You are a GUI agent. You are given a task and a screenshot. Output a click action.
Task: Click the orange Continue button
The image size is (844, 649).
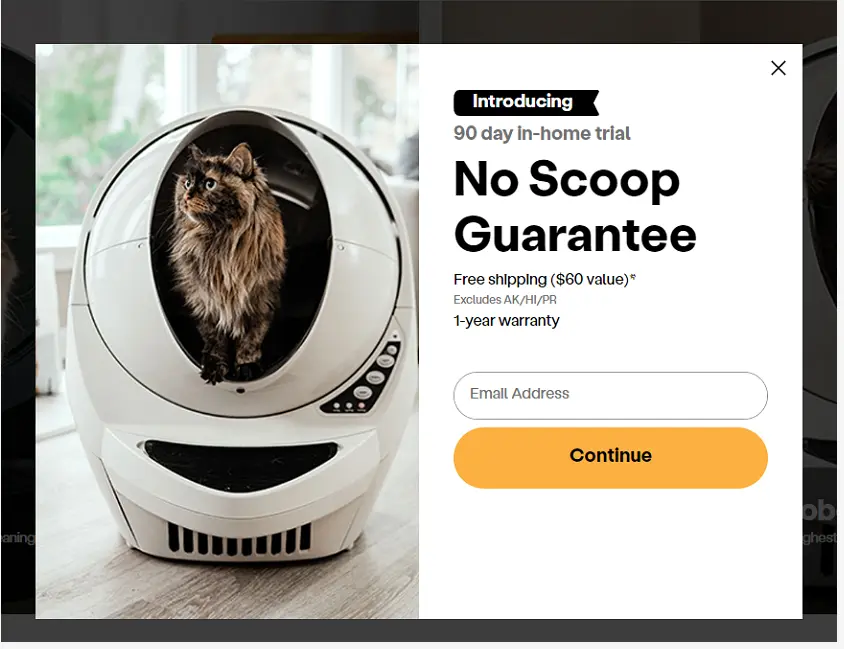610,458
